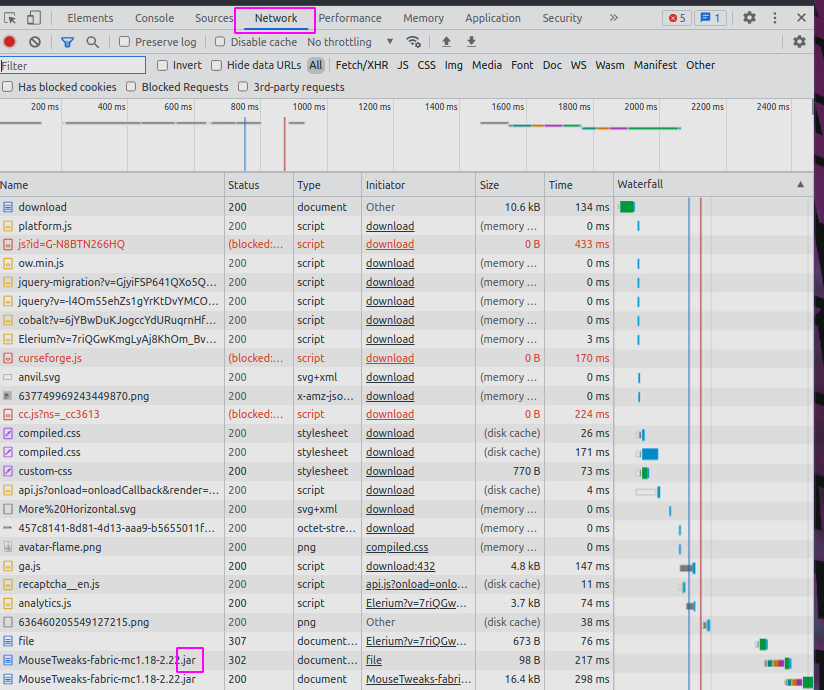The image size is (824, 690).
Task: Toggle the device toolbar icon
Action: tap(34, 18)
